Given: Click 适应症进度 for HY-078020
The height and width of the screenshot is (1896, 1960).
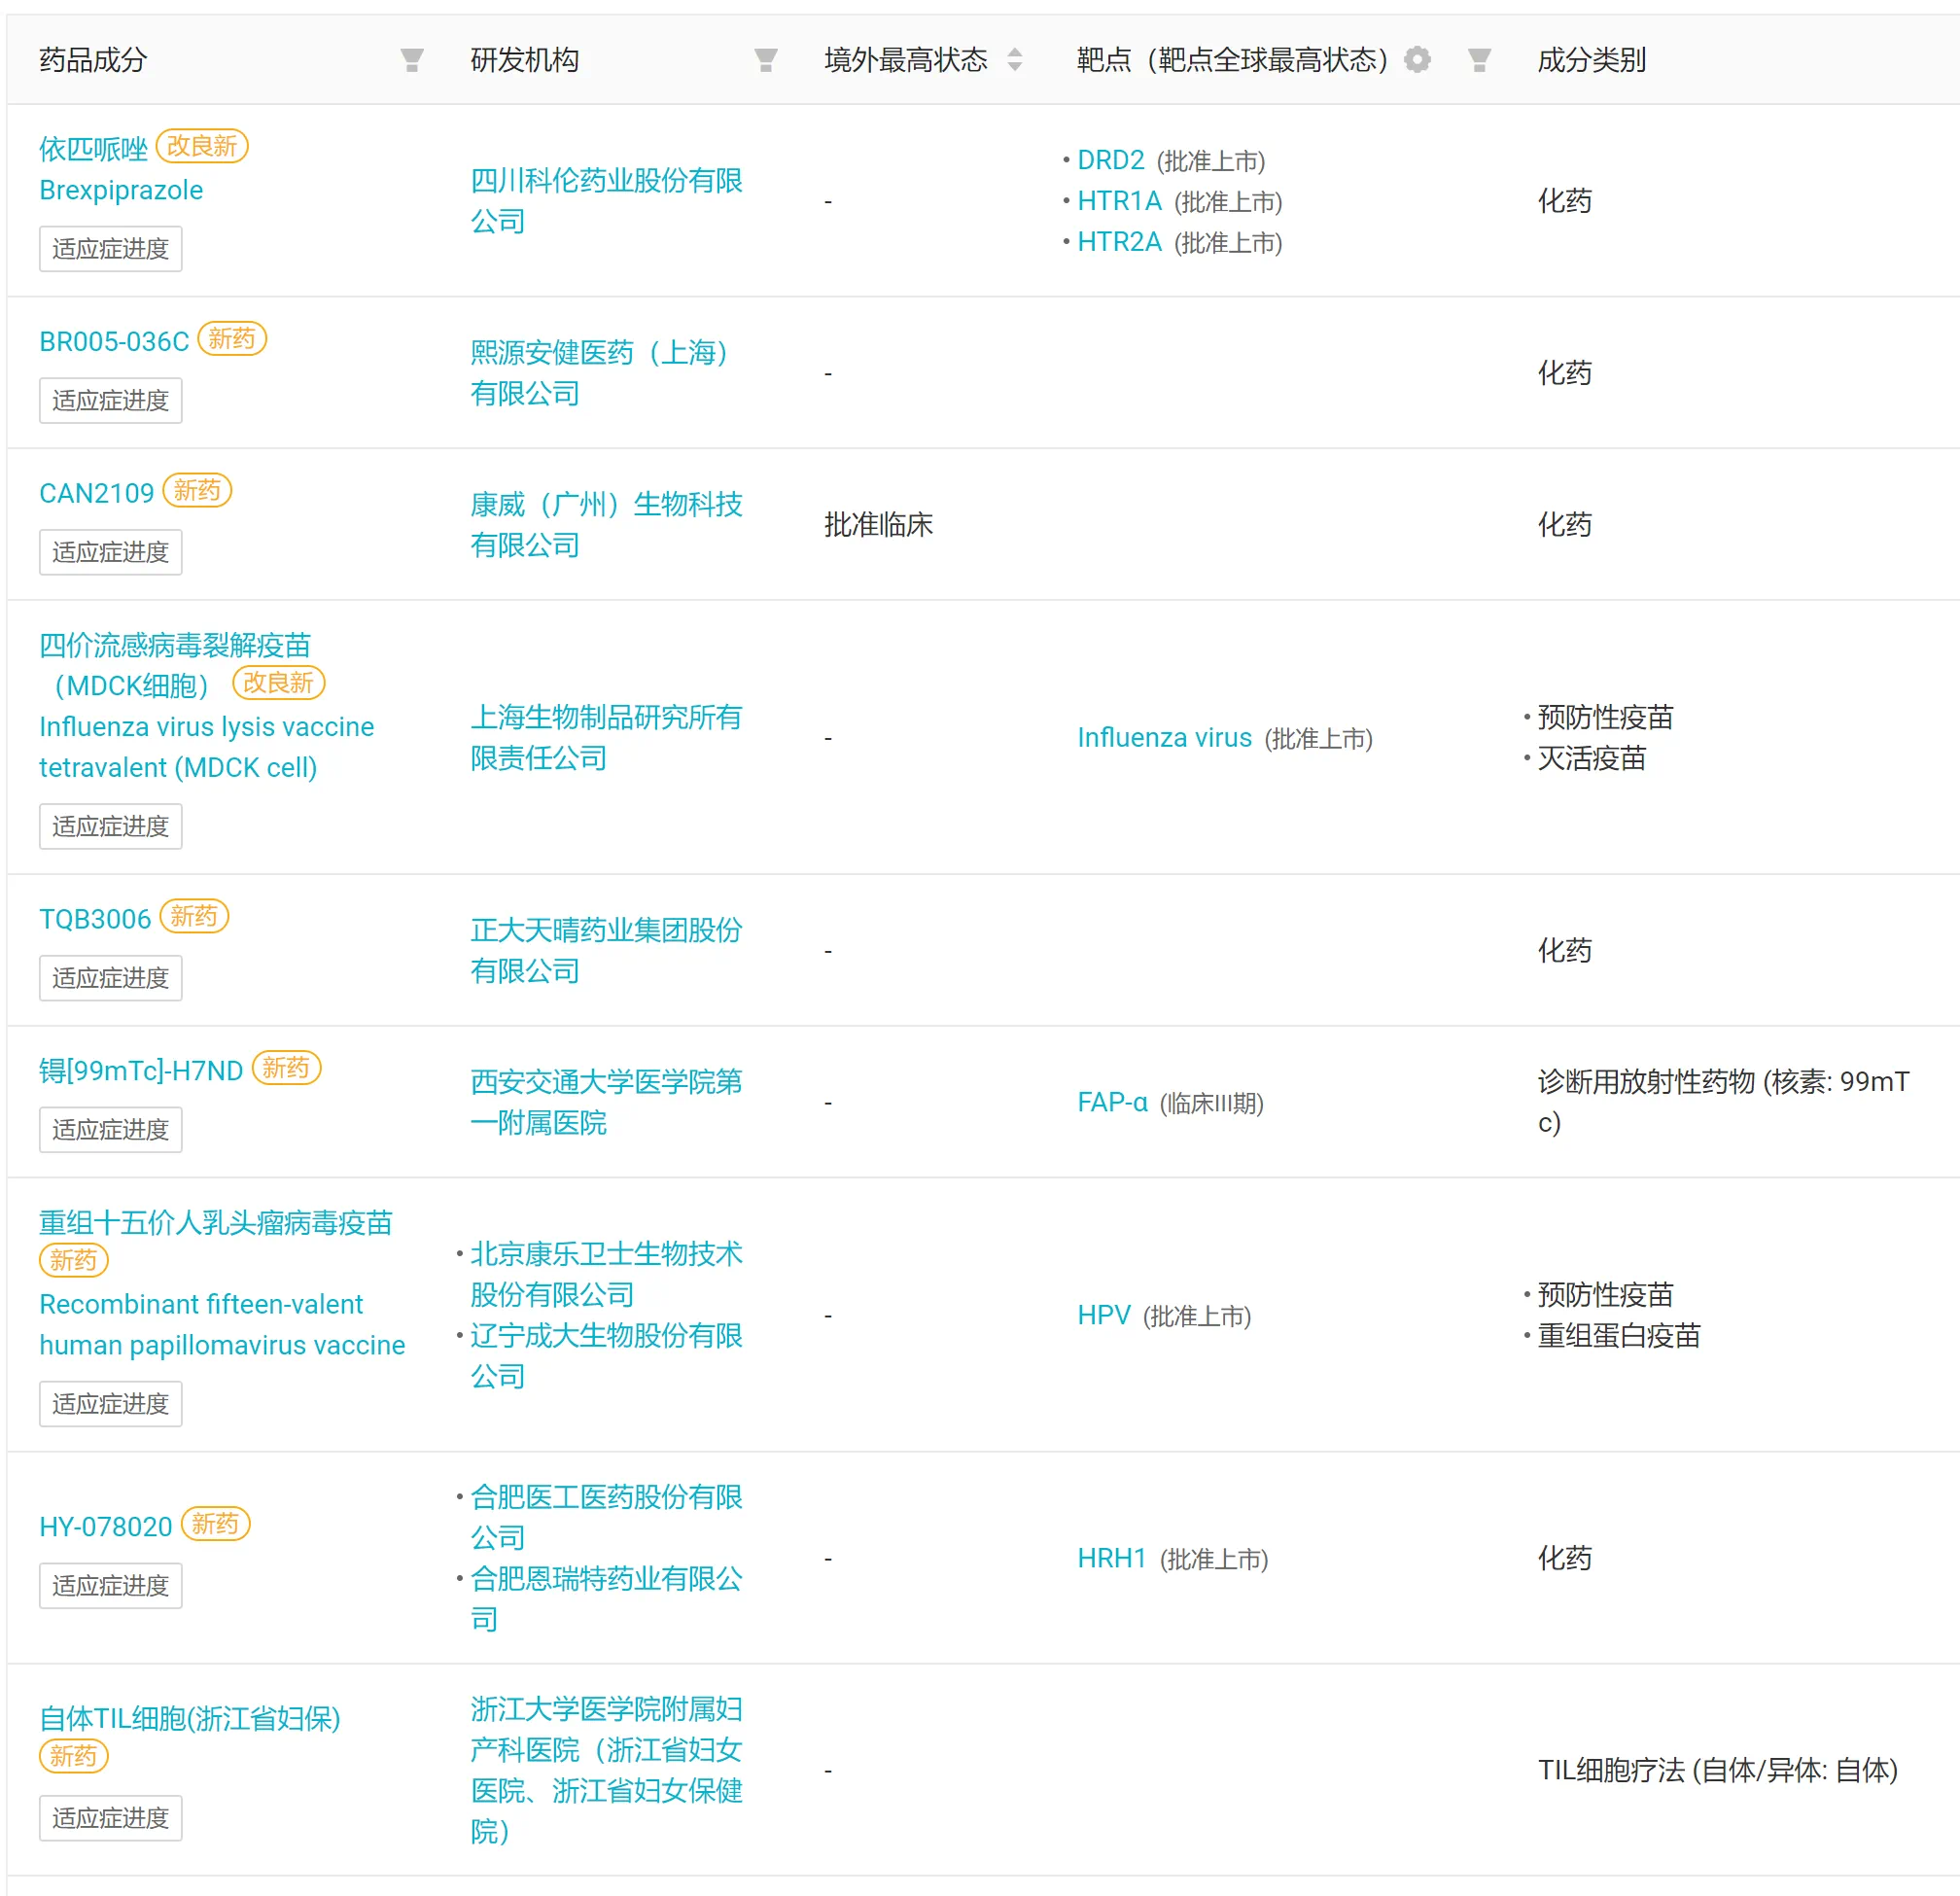Looking at the screenshot, I should pos(110,1586).
